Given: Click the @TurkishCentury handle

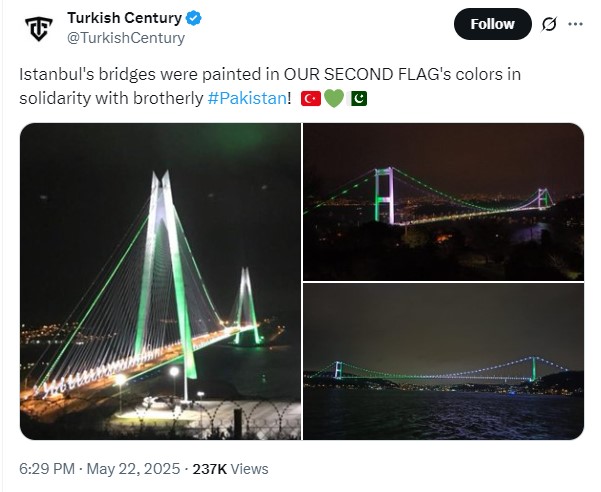Looking at the screenshot, I should pyautogui.click(x=126, y=38).
